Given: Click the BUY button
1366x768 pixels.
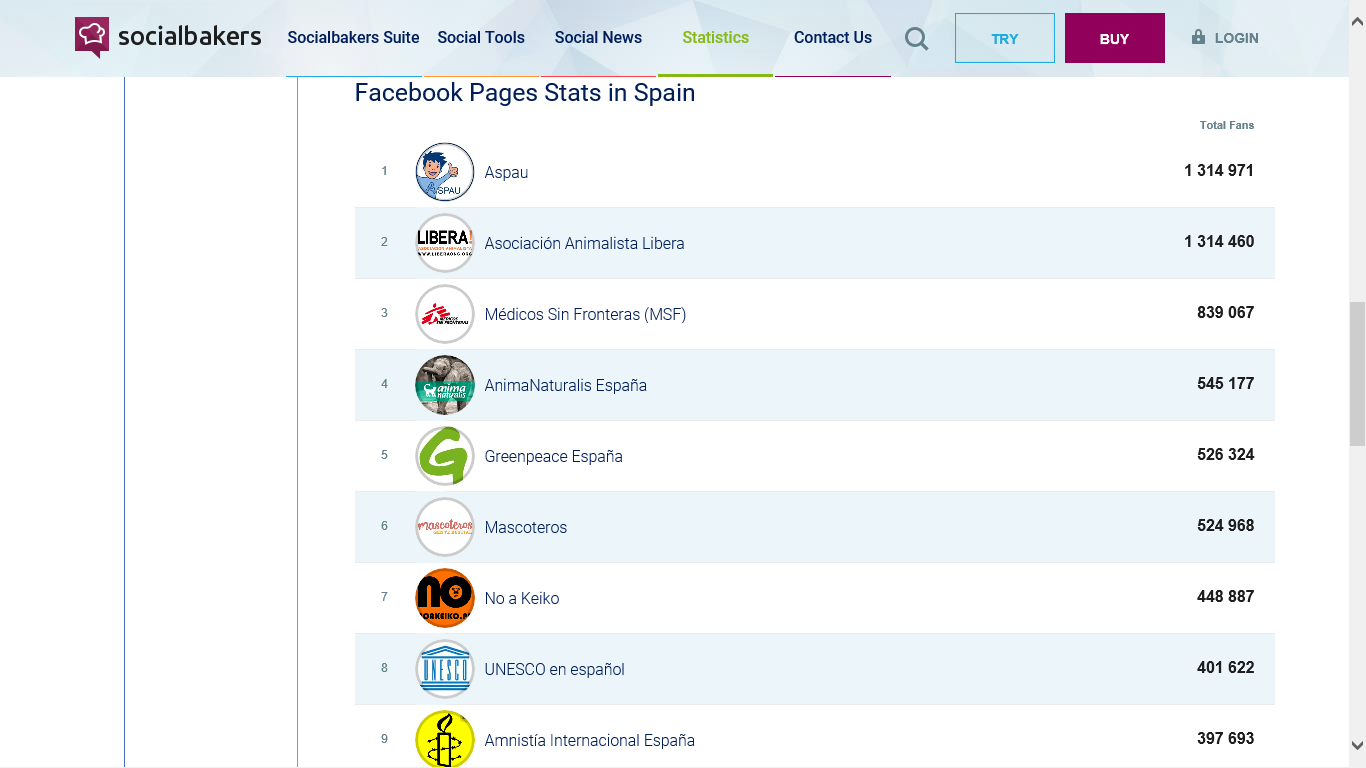Looking at the screenshot, I should pos(1115,38).
